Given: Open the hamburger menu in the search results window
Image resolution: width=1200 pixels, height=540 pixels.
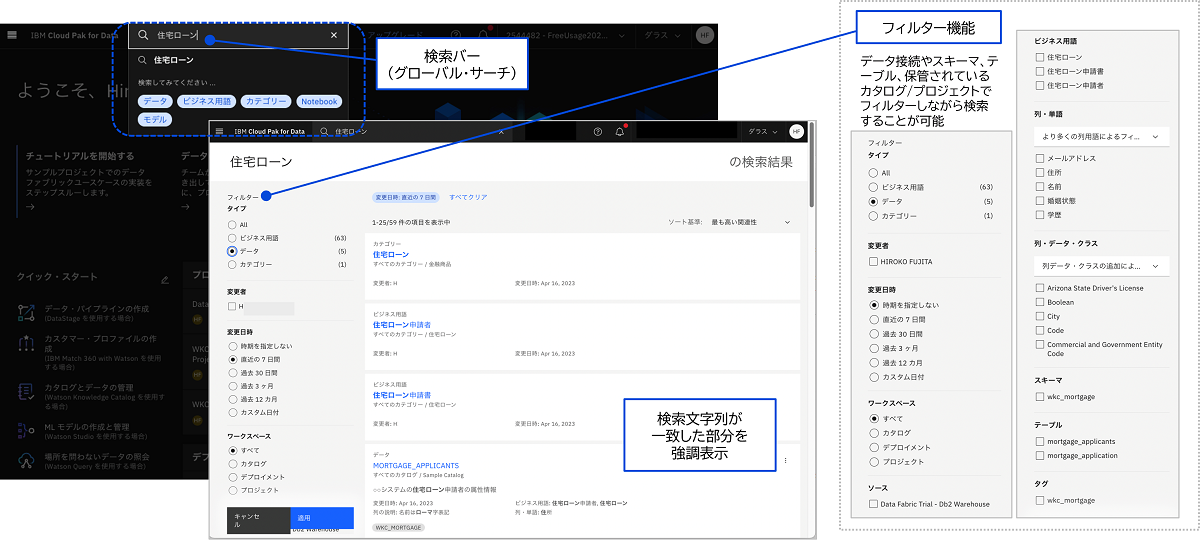Looking at the screenshot, I should [x=220, y=131].
